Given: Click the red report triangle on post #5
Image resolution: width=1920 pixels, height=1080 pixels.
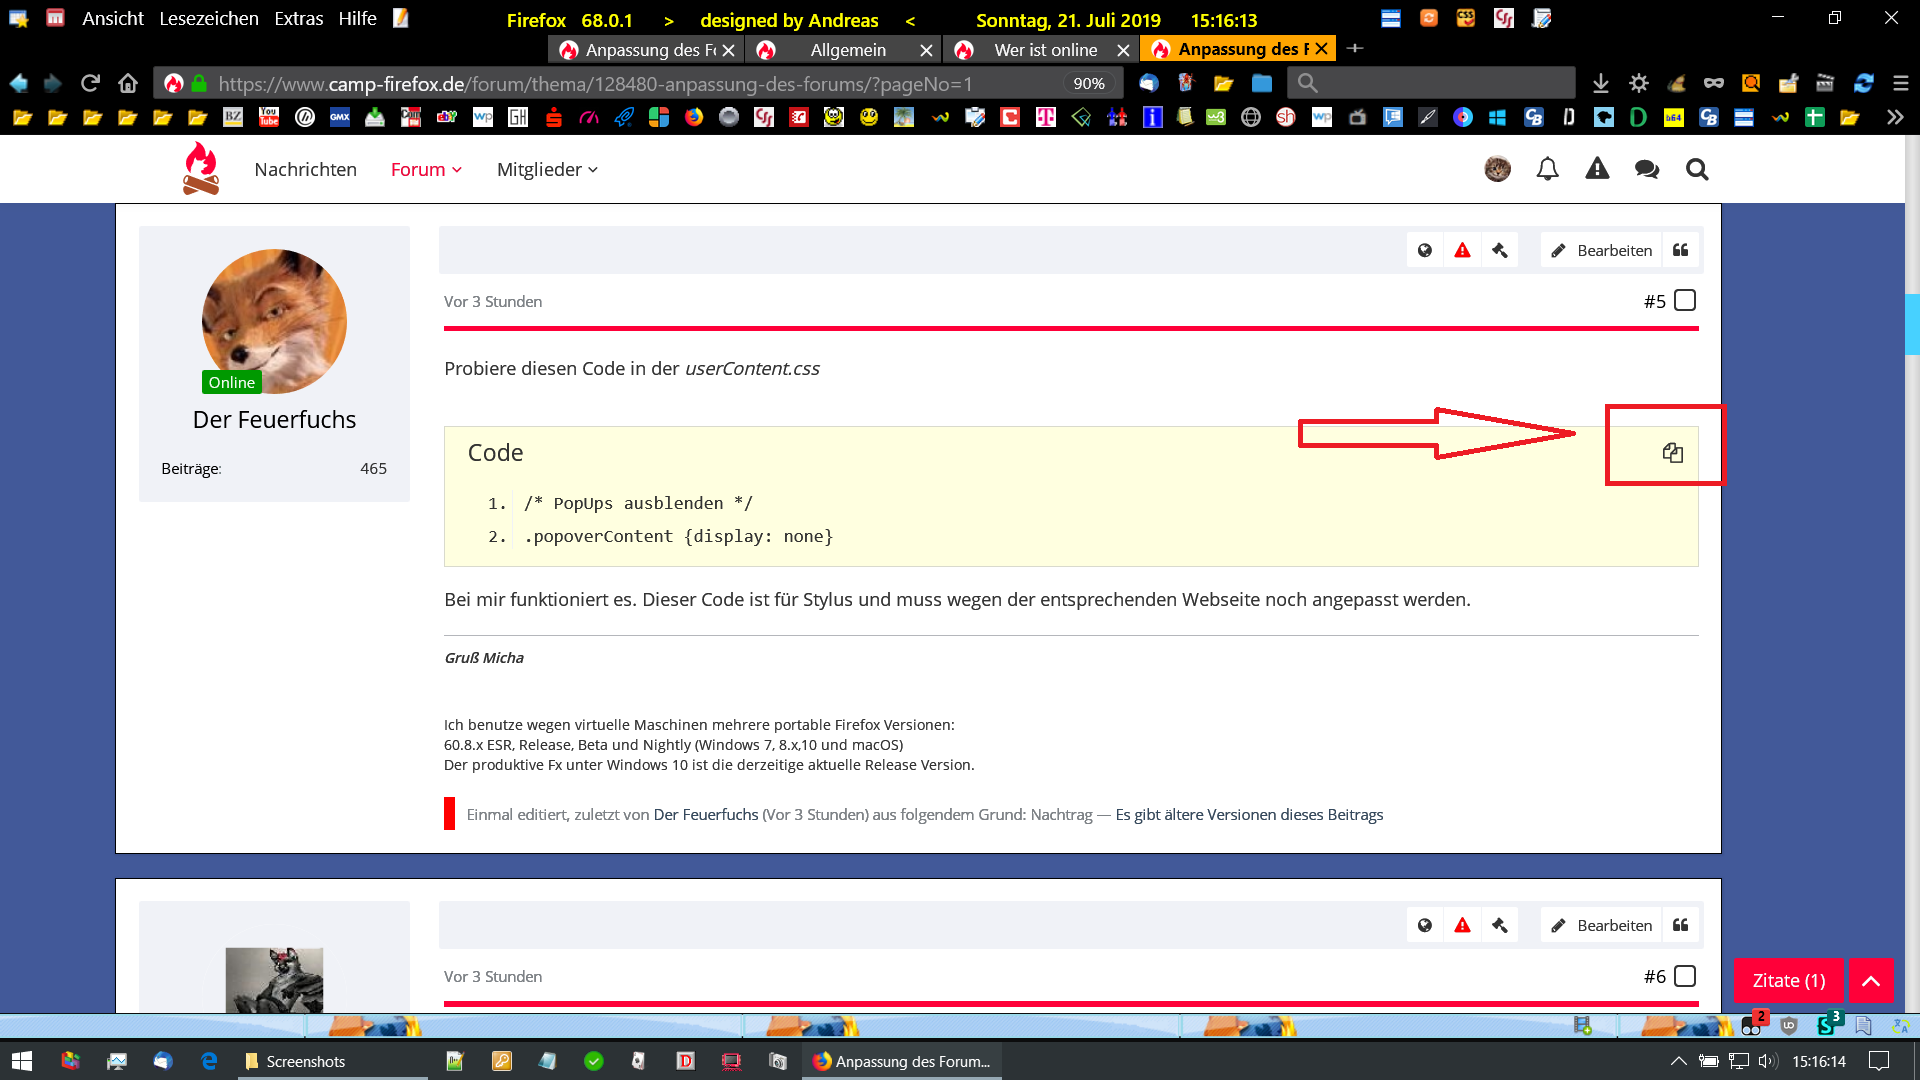Looking at the screenshot, I should click(x=1462, y=250).
